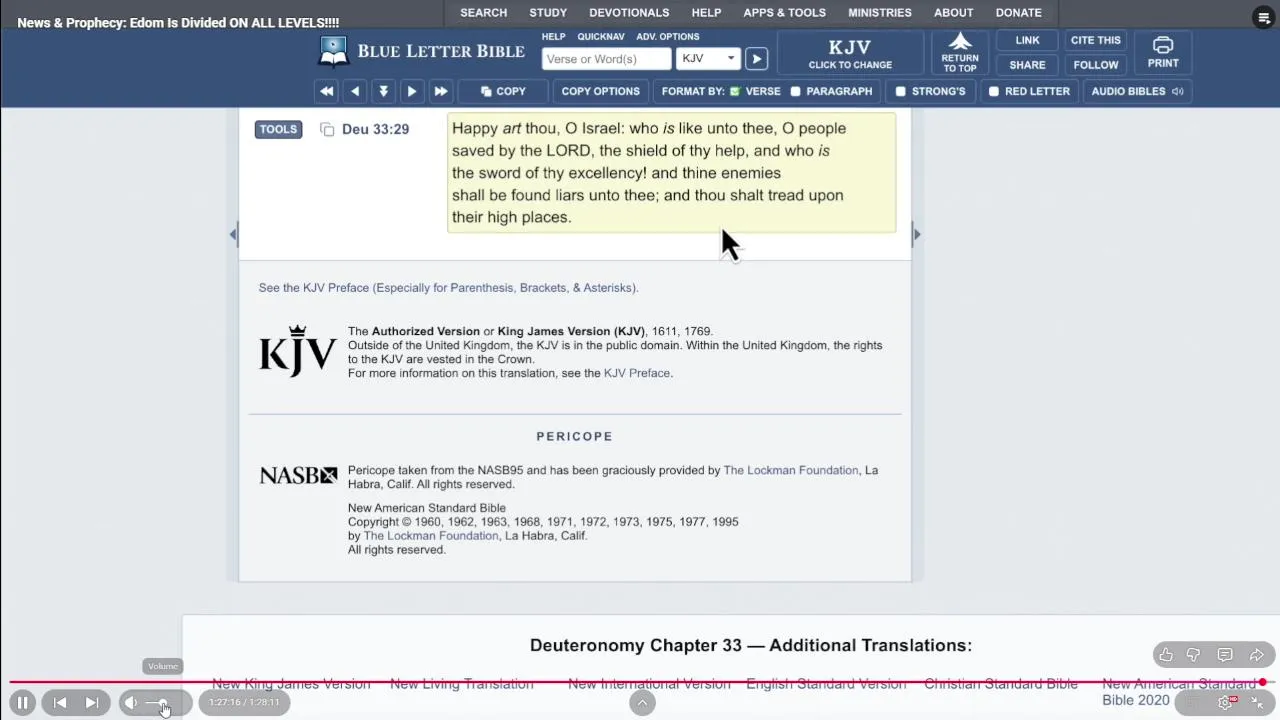Enable the Red Letter checkbox
The image size is (1280, 720).
coord(994,91)
